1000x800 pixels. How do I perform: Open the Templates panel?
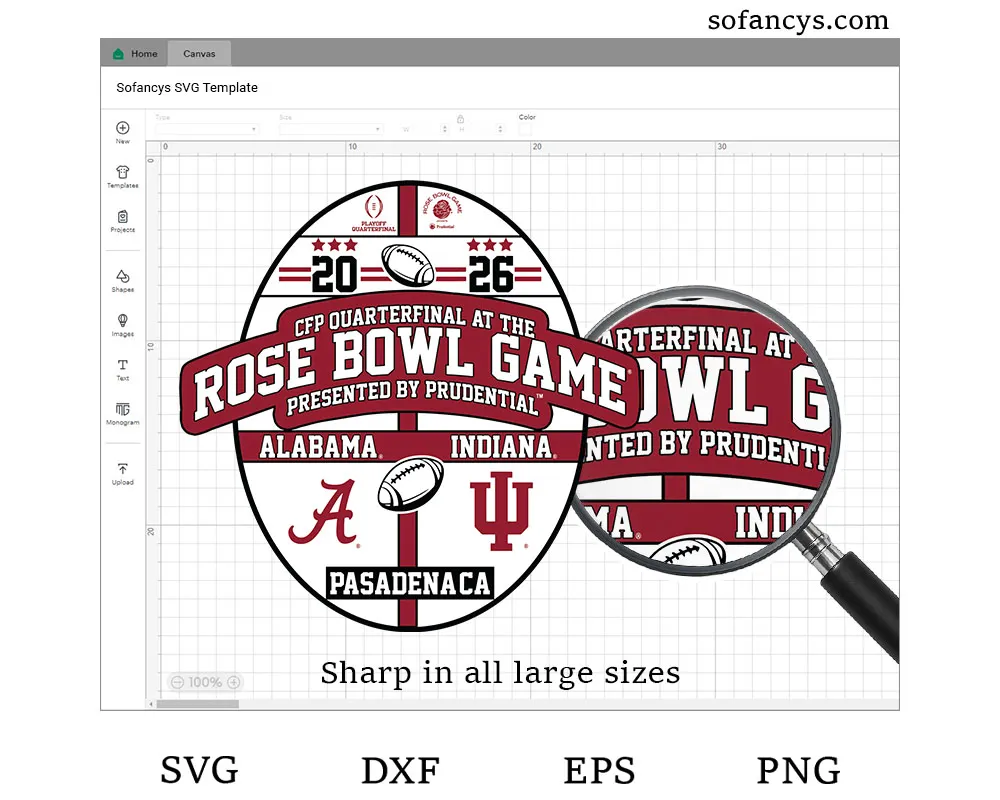tap(122, 172)
